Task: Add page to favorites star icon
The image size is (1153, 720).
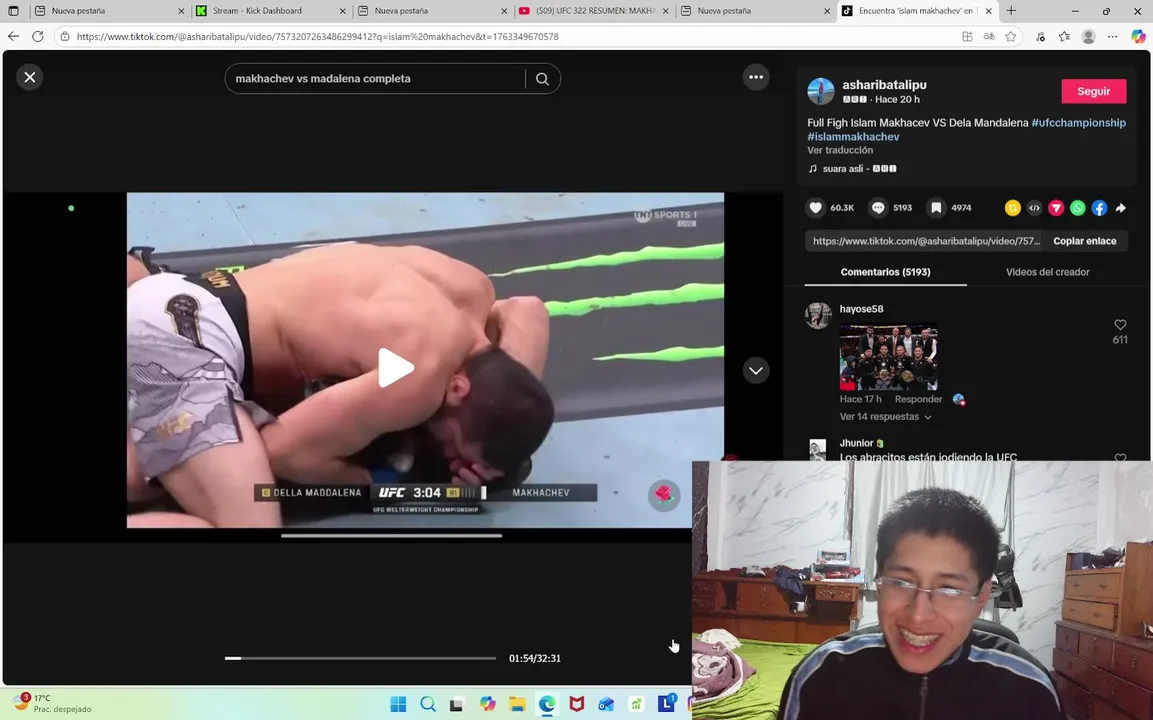Action: coord(1011,37)
